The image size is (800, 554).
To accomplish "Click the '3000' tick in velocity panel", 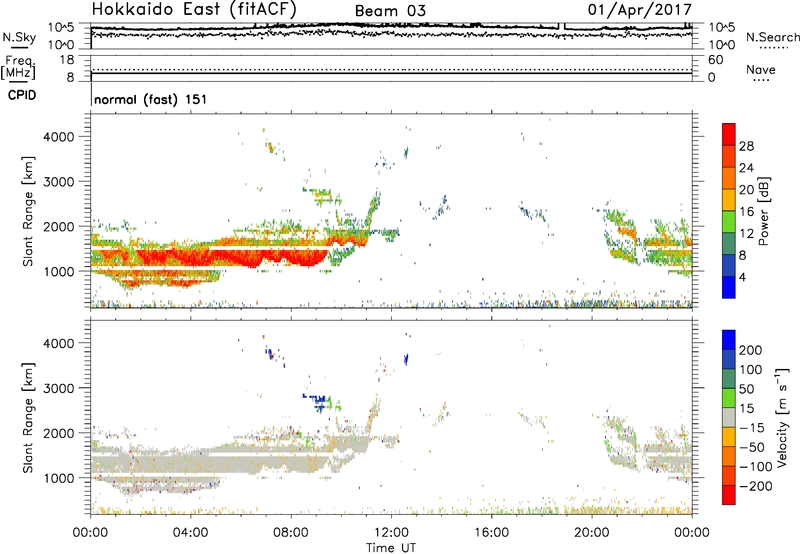I will point(59,388).
